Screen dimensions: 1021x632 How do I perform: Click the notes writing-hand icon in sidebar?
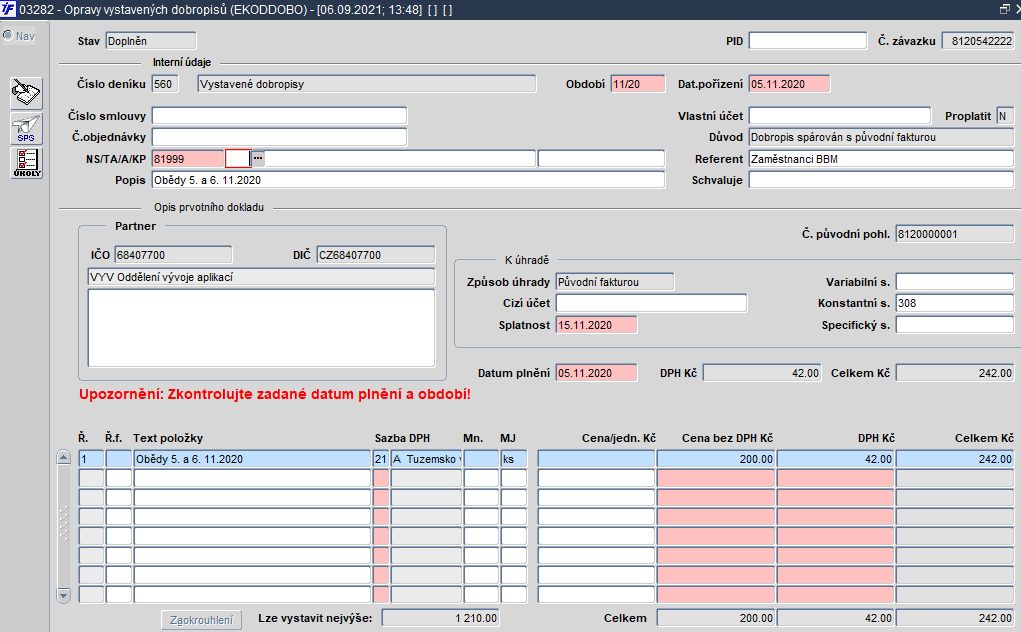(26, 94)
